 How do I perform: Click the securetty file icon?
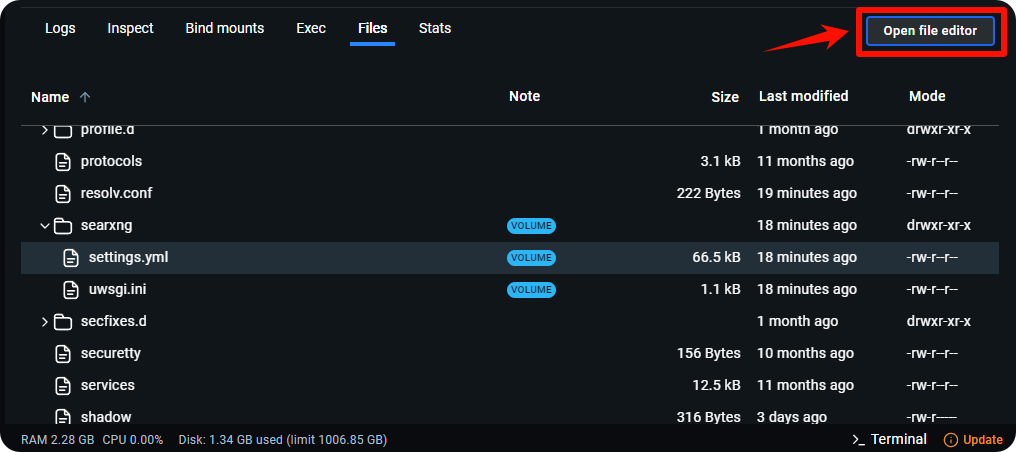[x=63, y=353]
